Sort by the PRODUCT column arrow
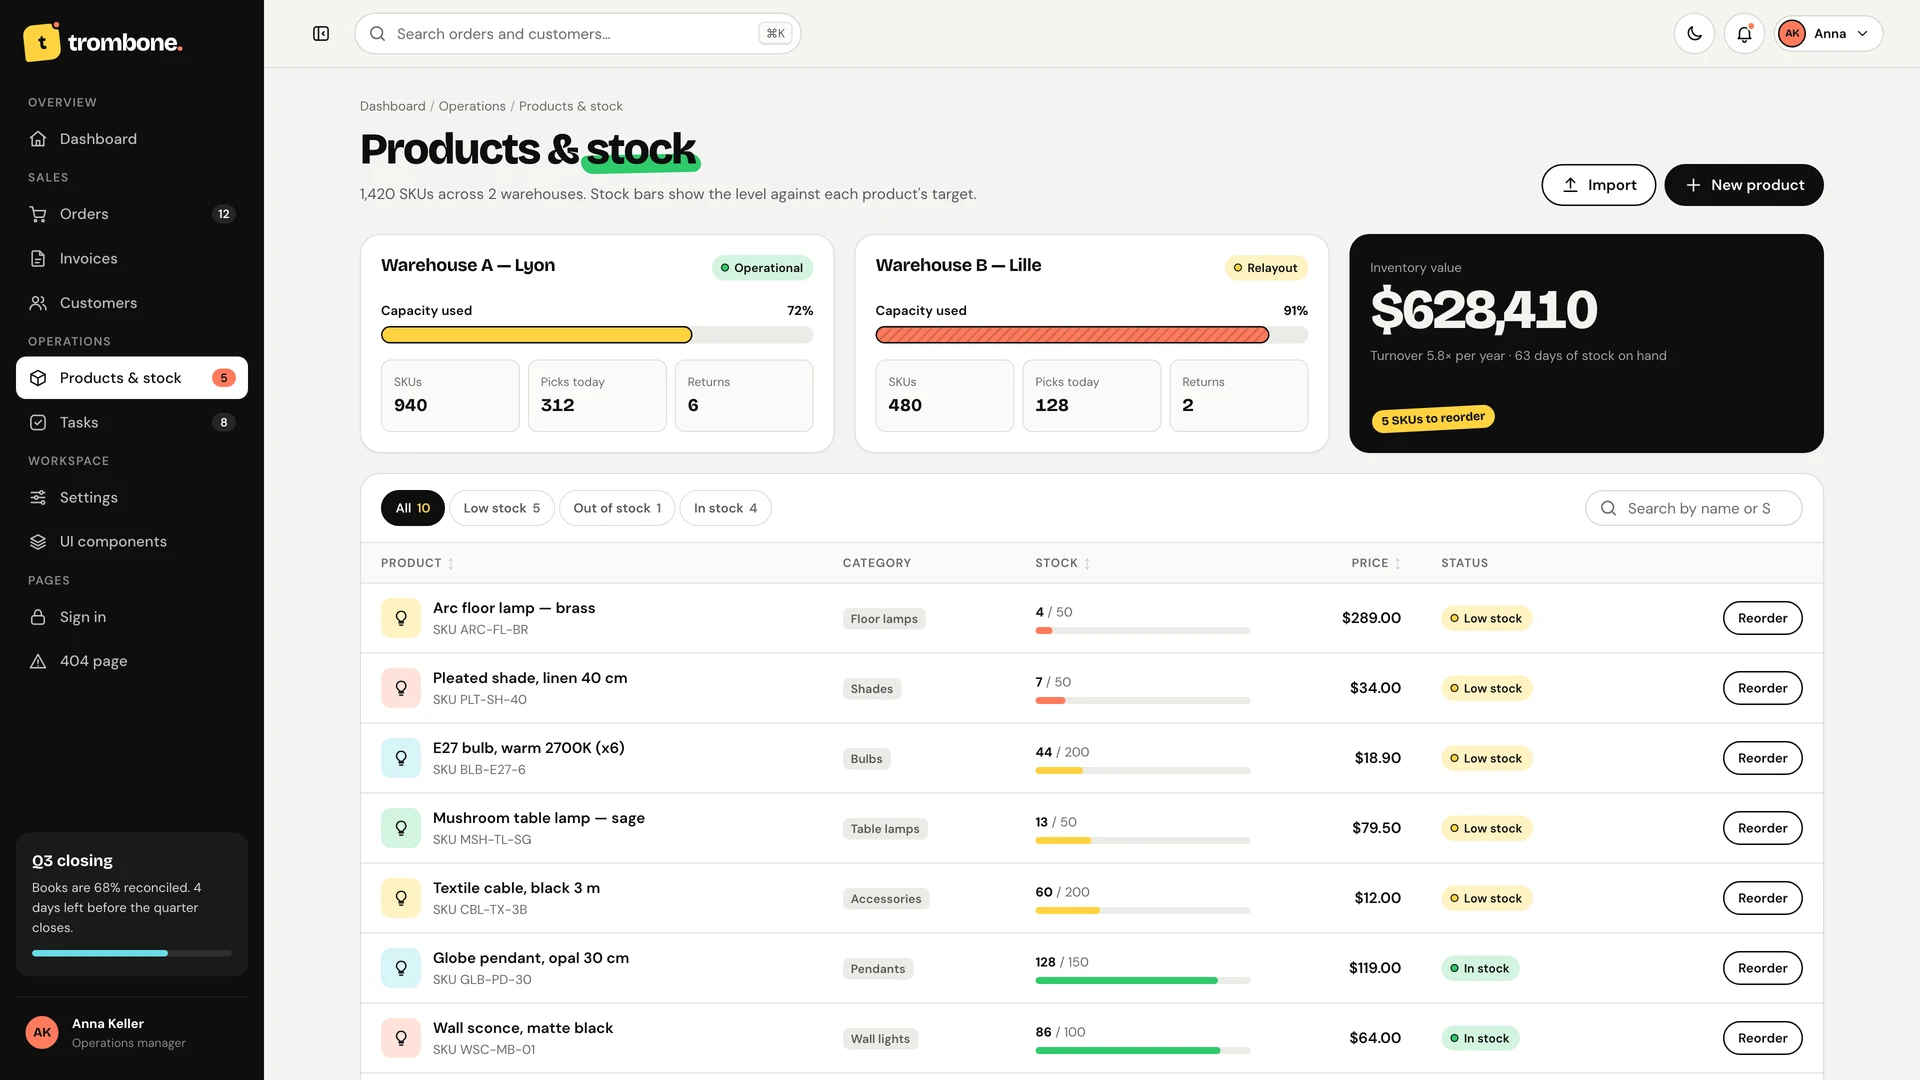 point(451,564)
